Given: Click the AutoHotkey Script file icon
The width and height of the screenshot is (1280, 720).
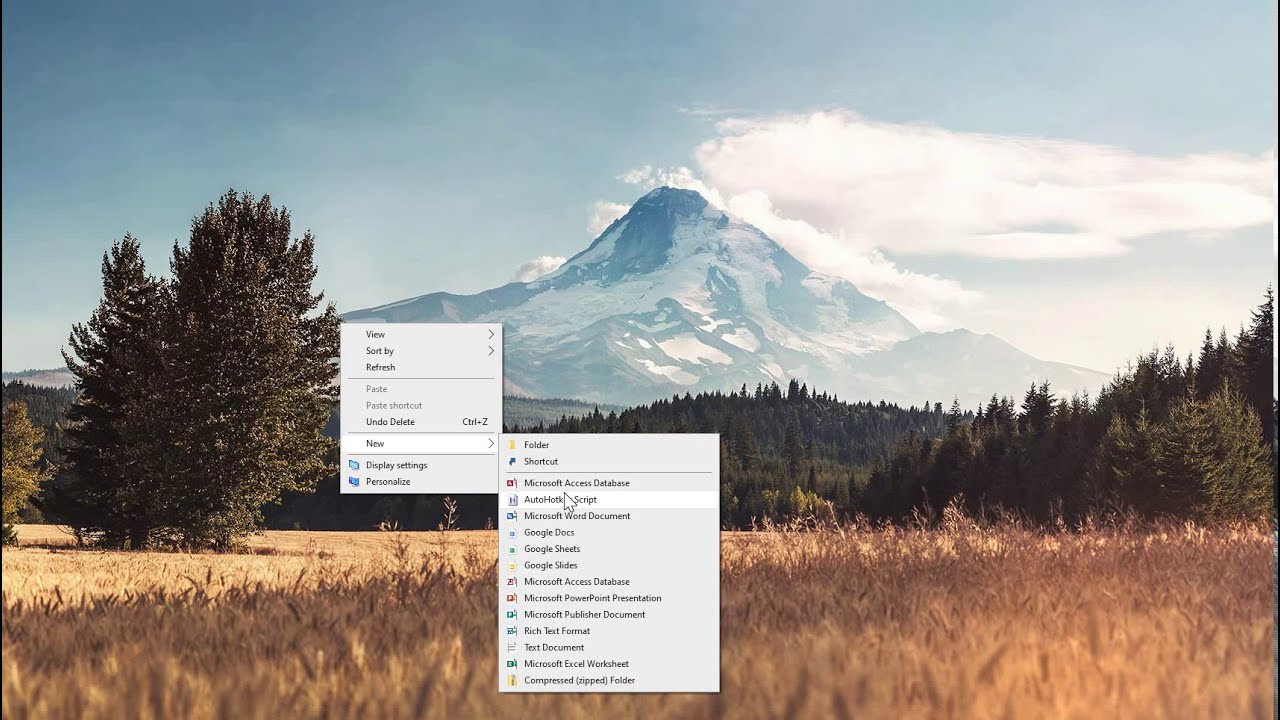Looking at the screenshot, I should click(x=512, y=500).
